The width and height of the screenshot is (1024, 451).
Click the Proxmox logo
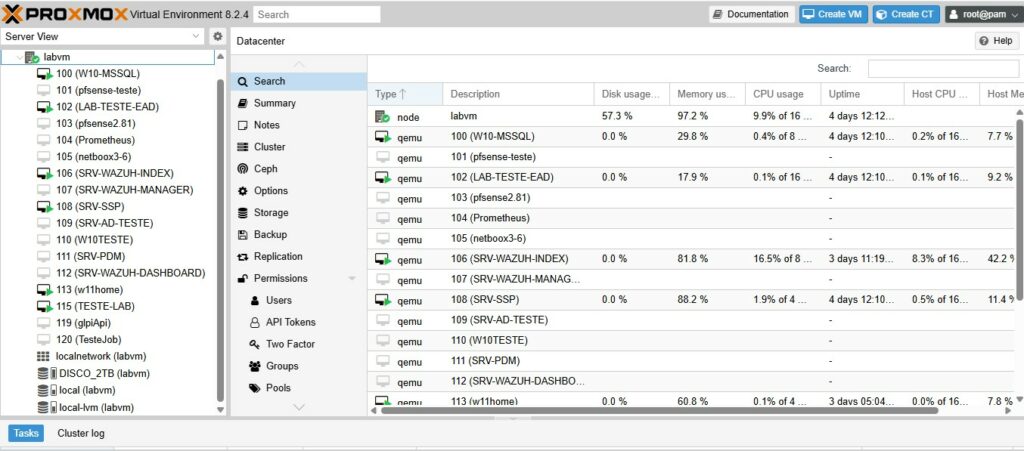point(65,14)
